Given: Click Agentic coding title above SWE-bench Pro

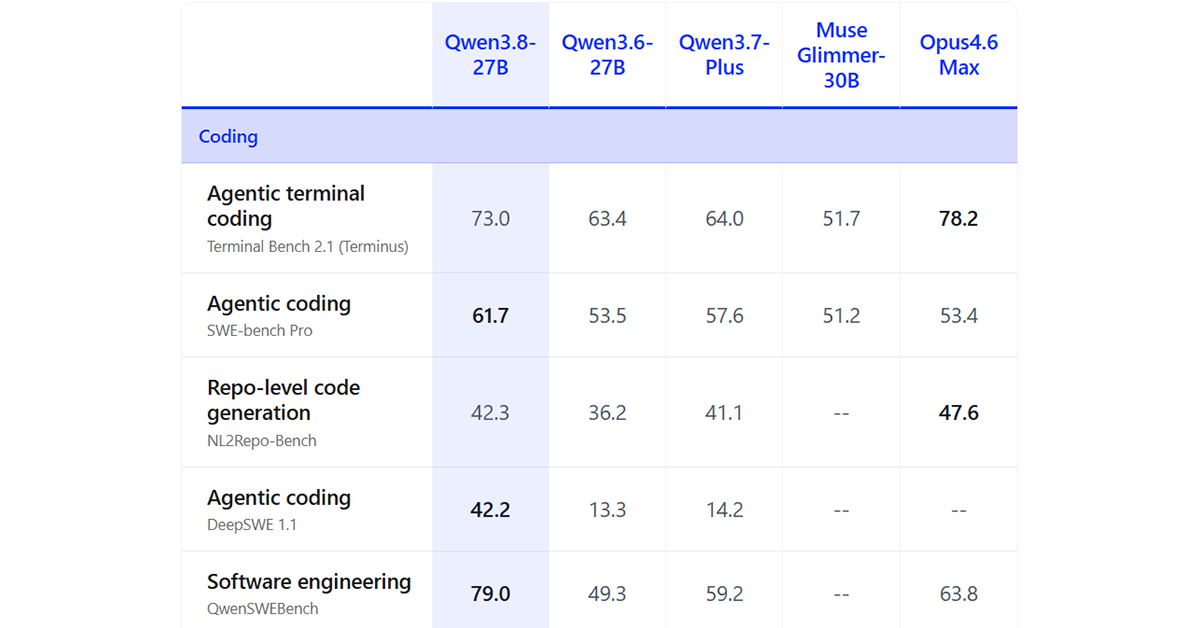Looking at the screenshot, I should coord(279,304).
